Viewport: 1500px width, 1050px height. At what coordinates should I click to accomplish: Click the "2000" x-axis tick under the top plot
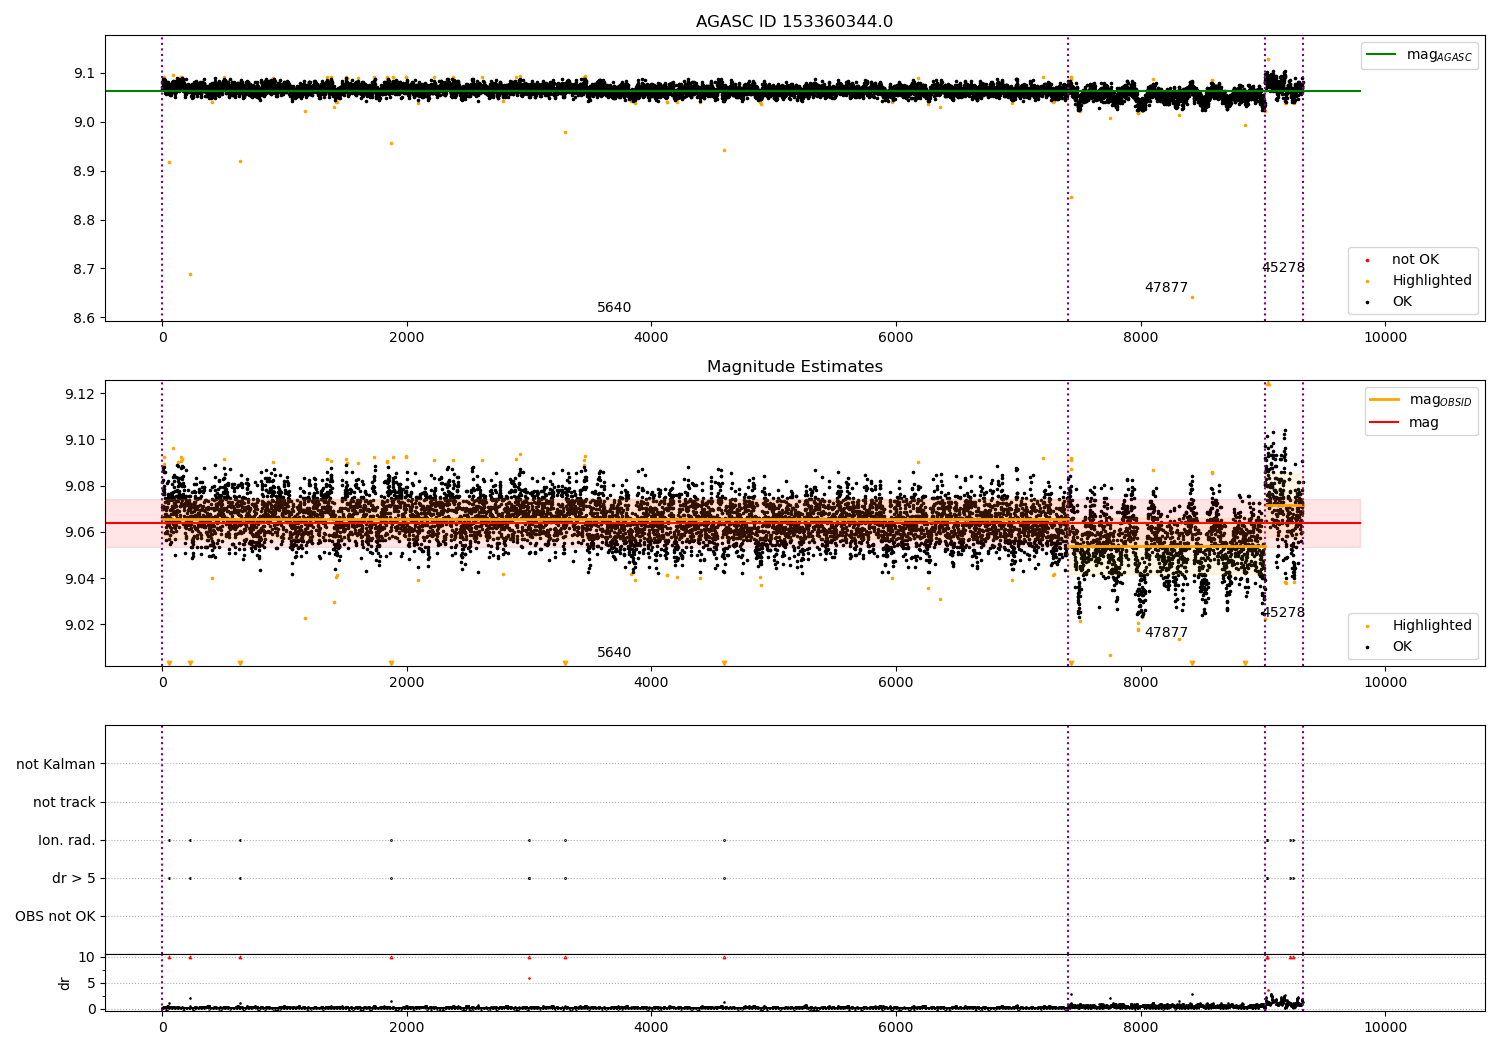407,338
